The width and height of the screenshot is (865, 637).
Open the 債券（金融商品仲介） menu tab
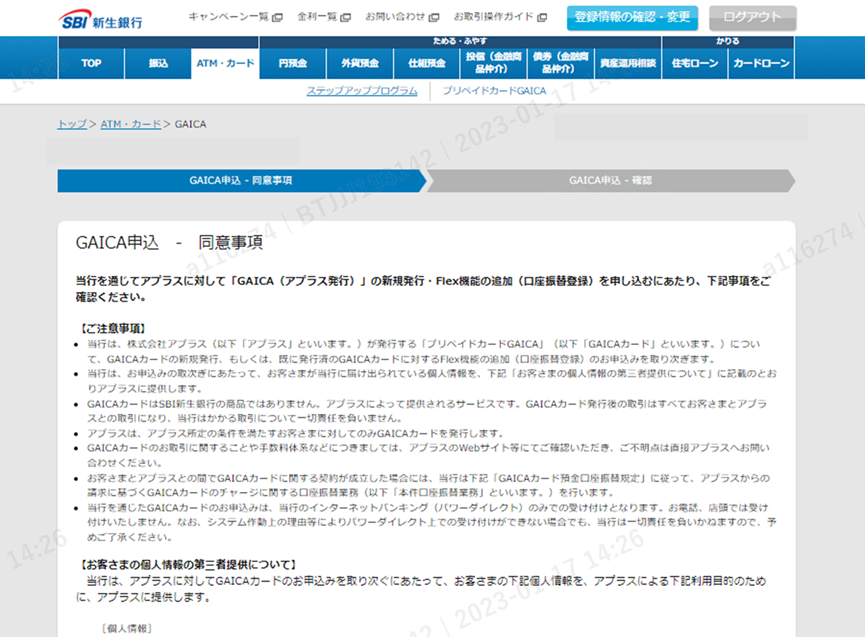[x=560, y=63]
